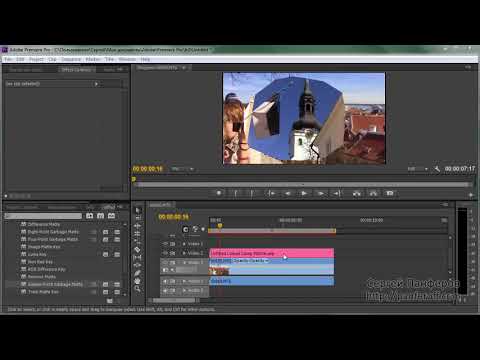Screen dimensions: 480x360
Task: Click Go to Out point button
Action: click(x=337, y=193)
